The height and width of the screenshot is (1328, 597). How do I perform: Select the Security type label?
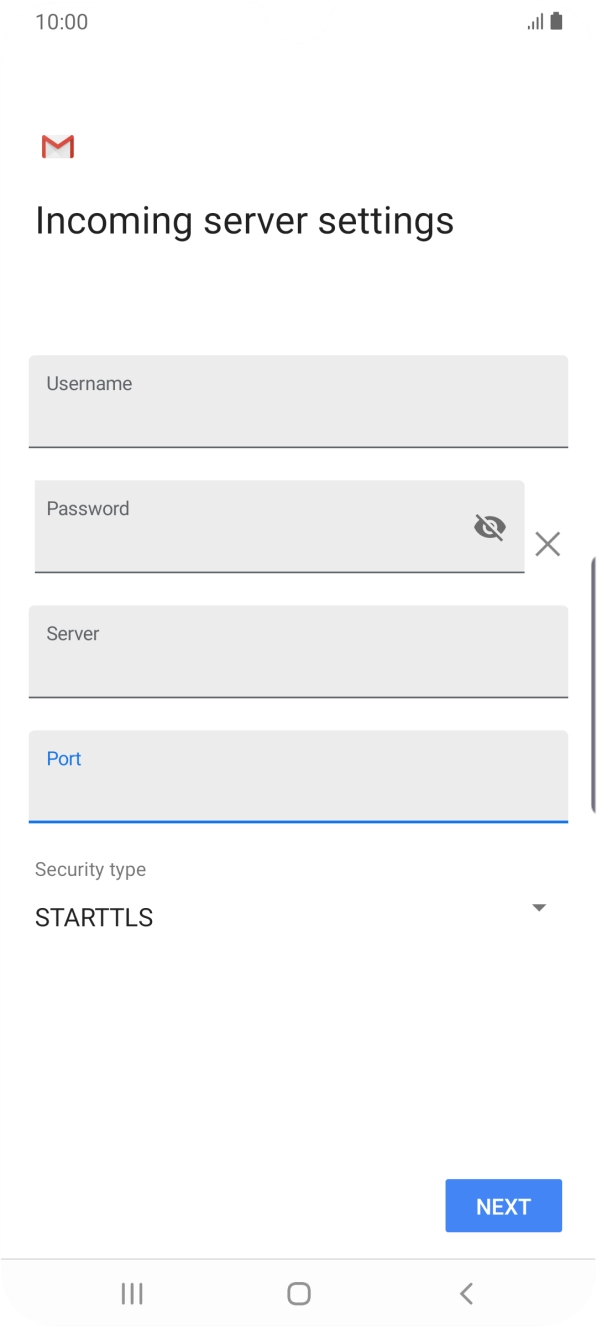click(x=90, y=869)
